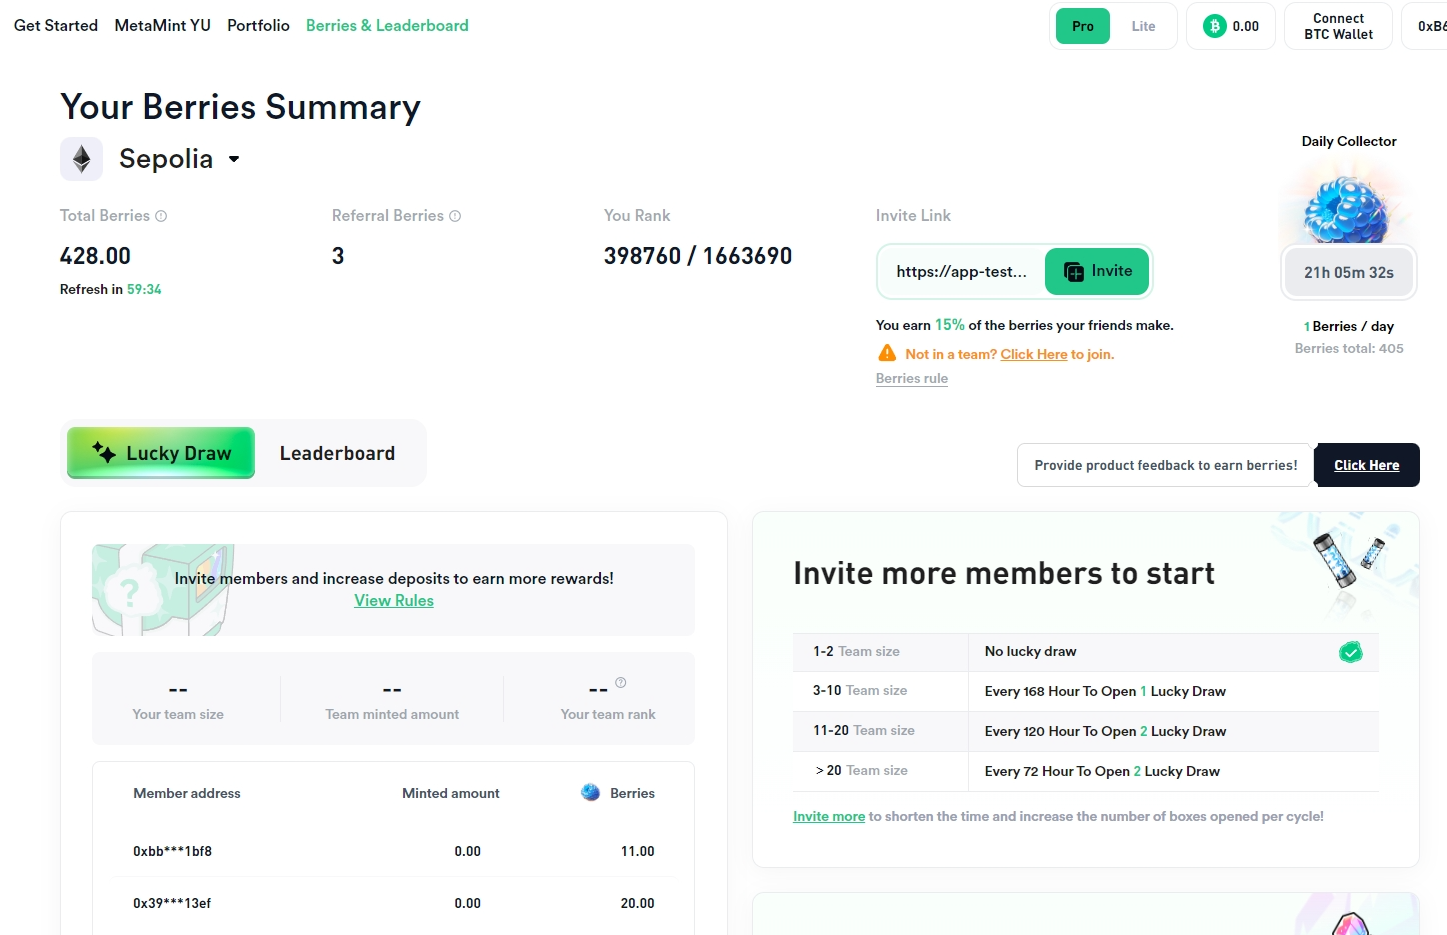Click the team rank help icon
Viewport: 1447px width, 935px height.
pos(621,683)
